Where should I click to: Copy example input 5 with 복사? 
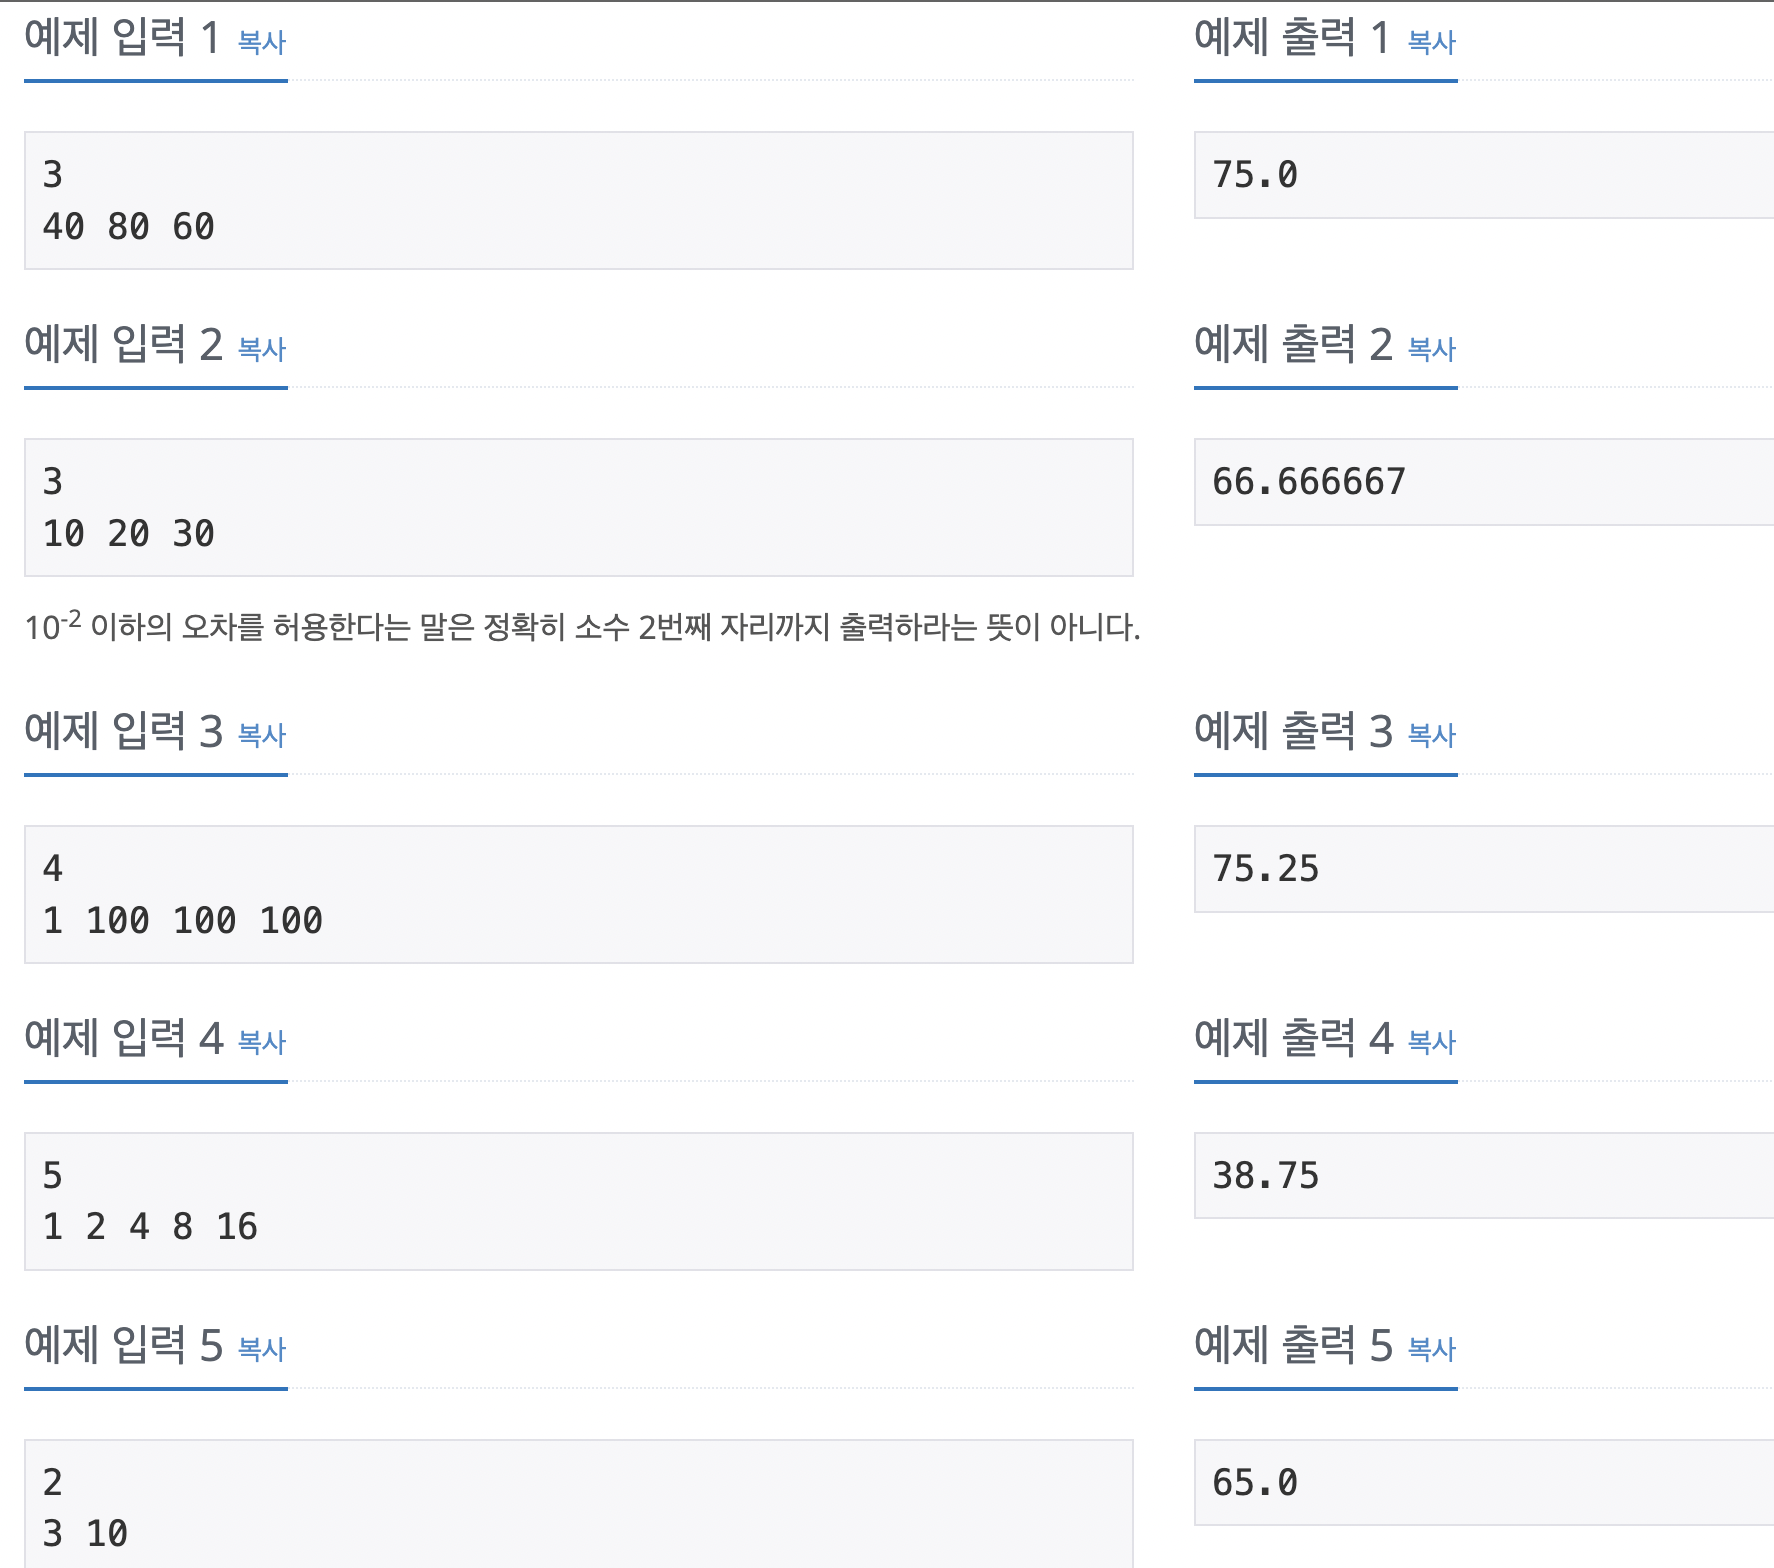tap(262, 1350)
